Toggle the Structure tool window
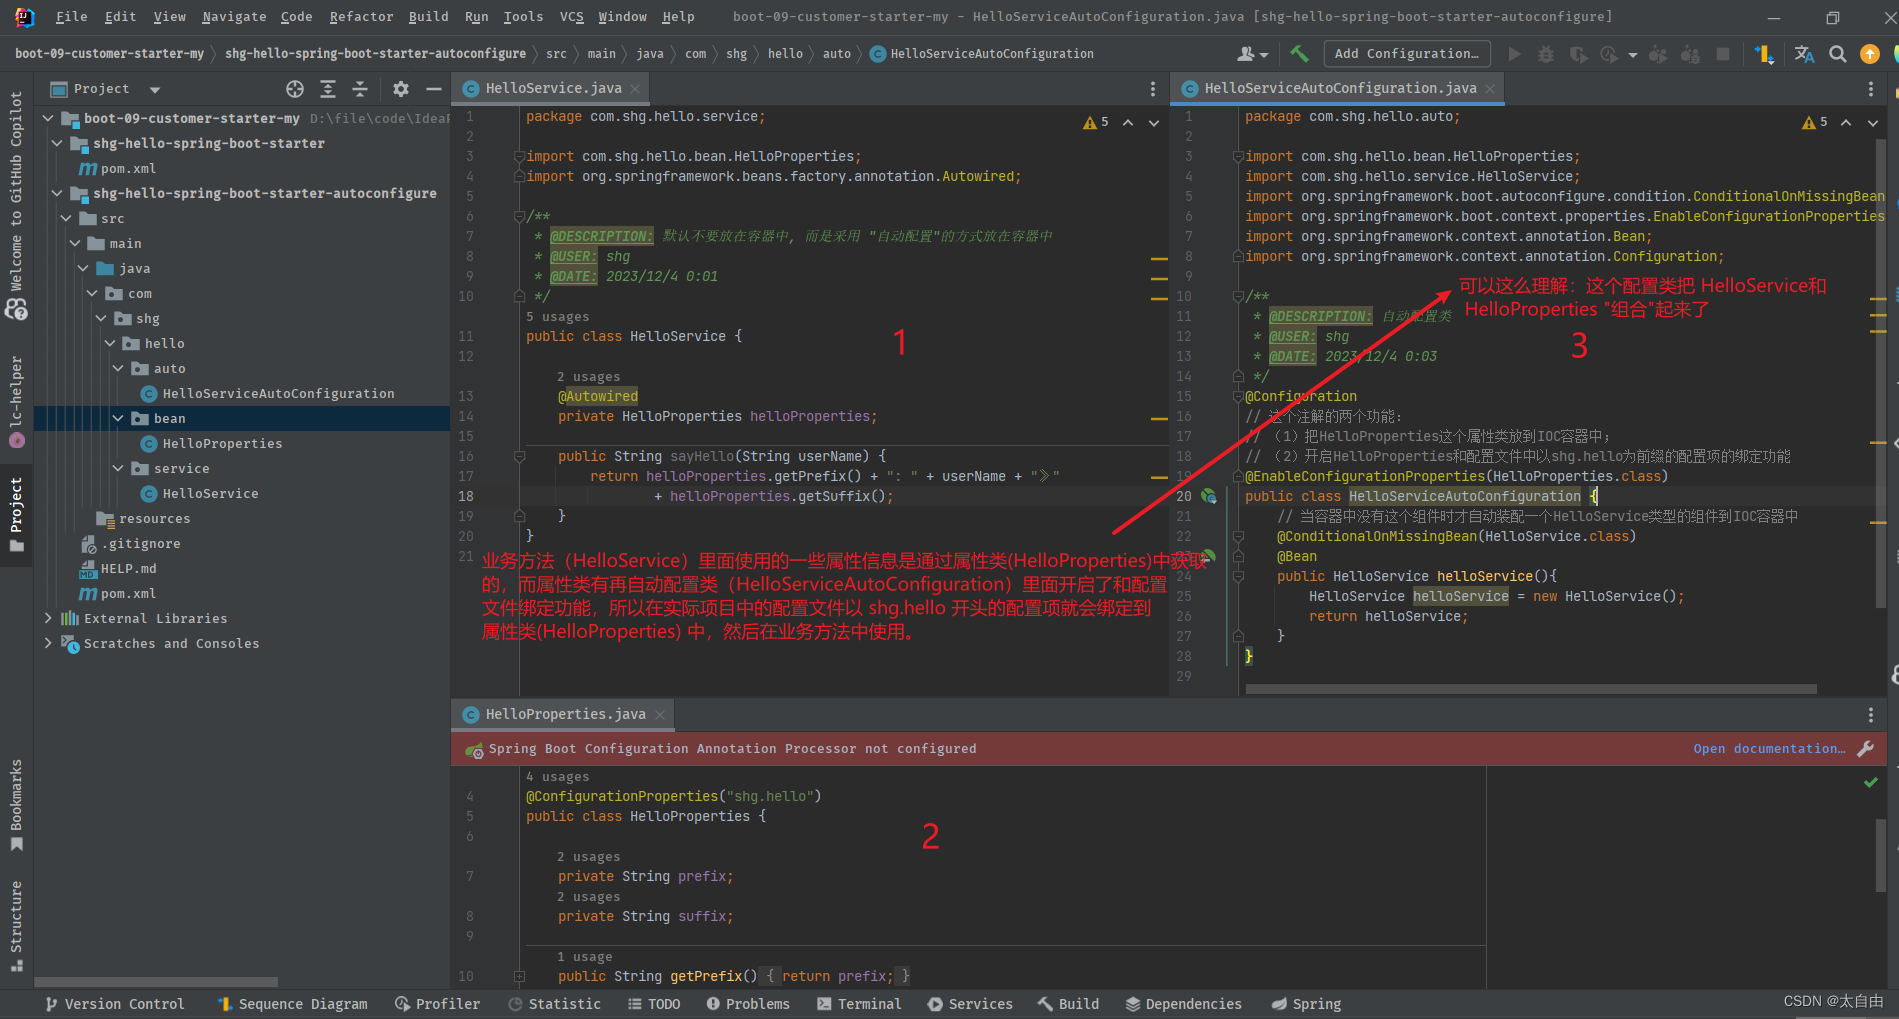 [16, 925]
